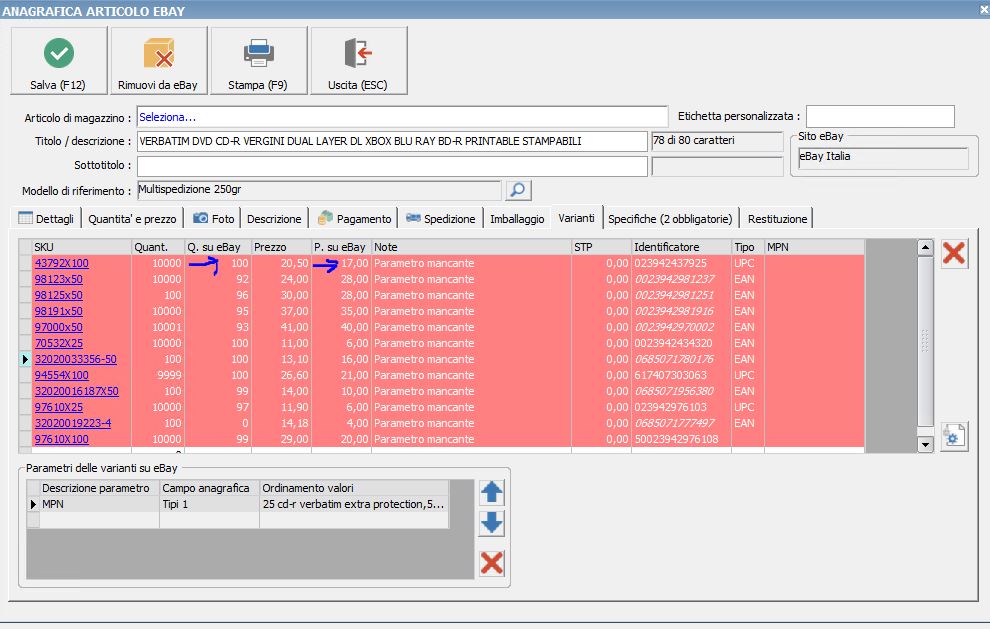990x629 pixels.
Task: Click the Stampa (F9) printer button
Action: click(x=258, y=61)
